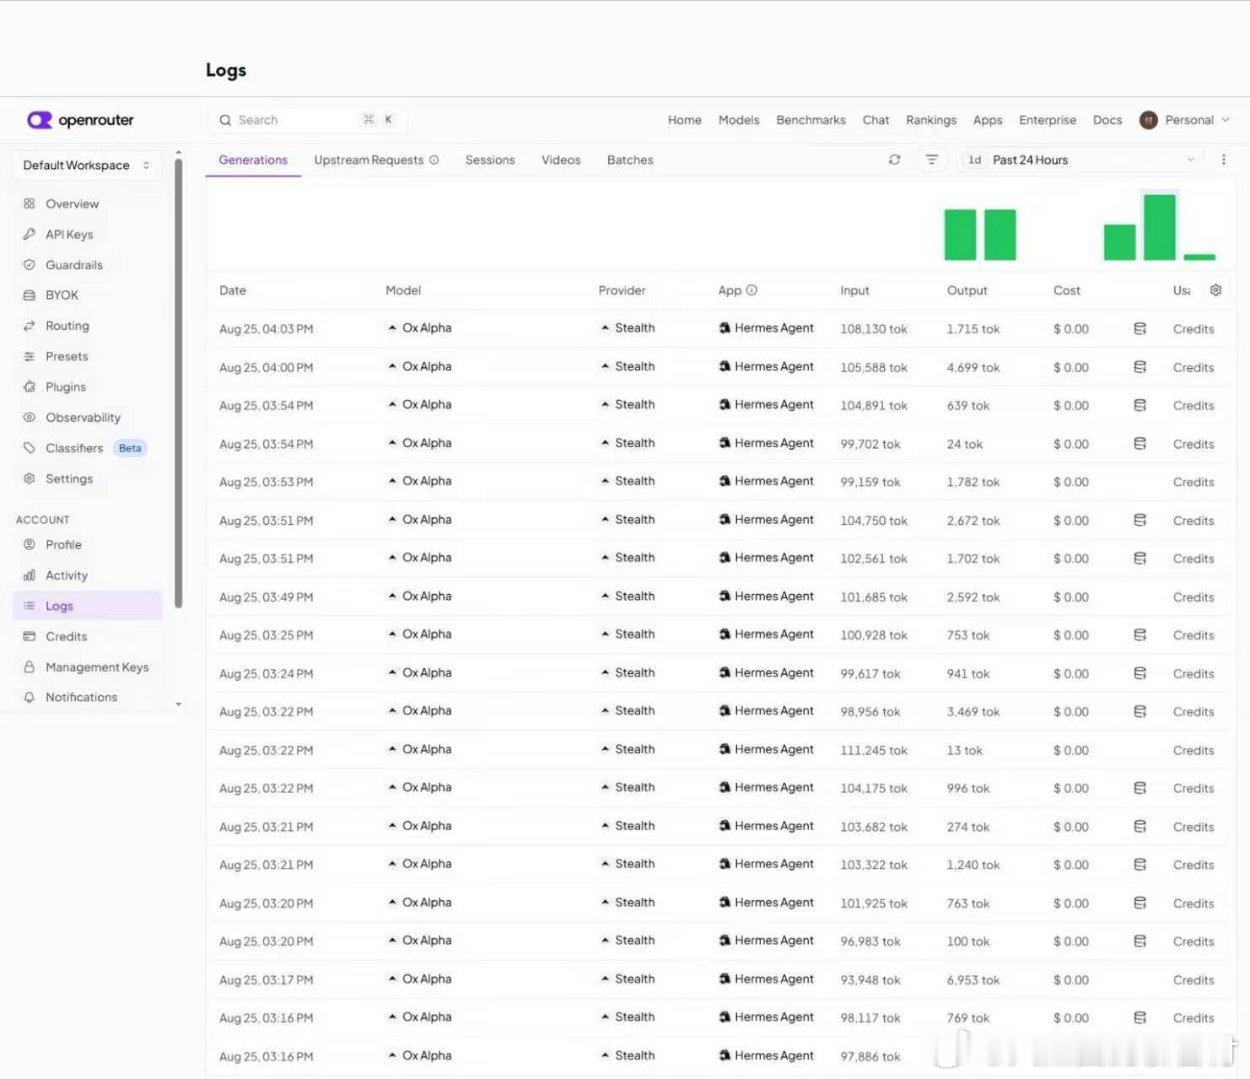Screen dimensions: 1250x1080
Task: Click the Cost column header
Action: click(1066, 290)
